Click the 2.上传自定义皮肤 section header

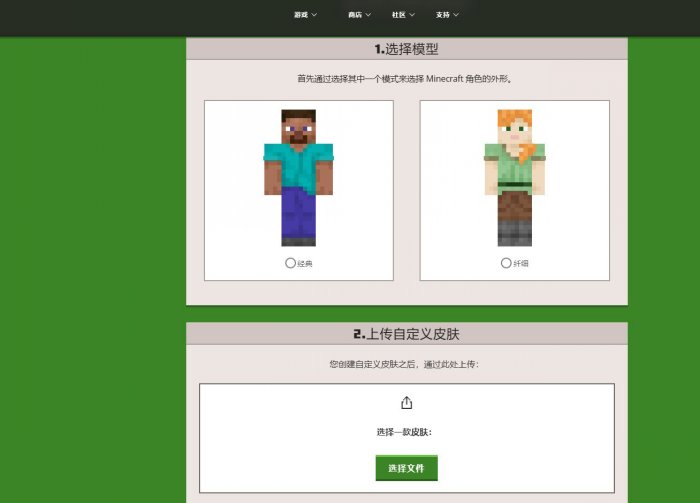point(406,334)
